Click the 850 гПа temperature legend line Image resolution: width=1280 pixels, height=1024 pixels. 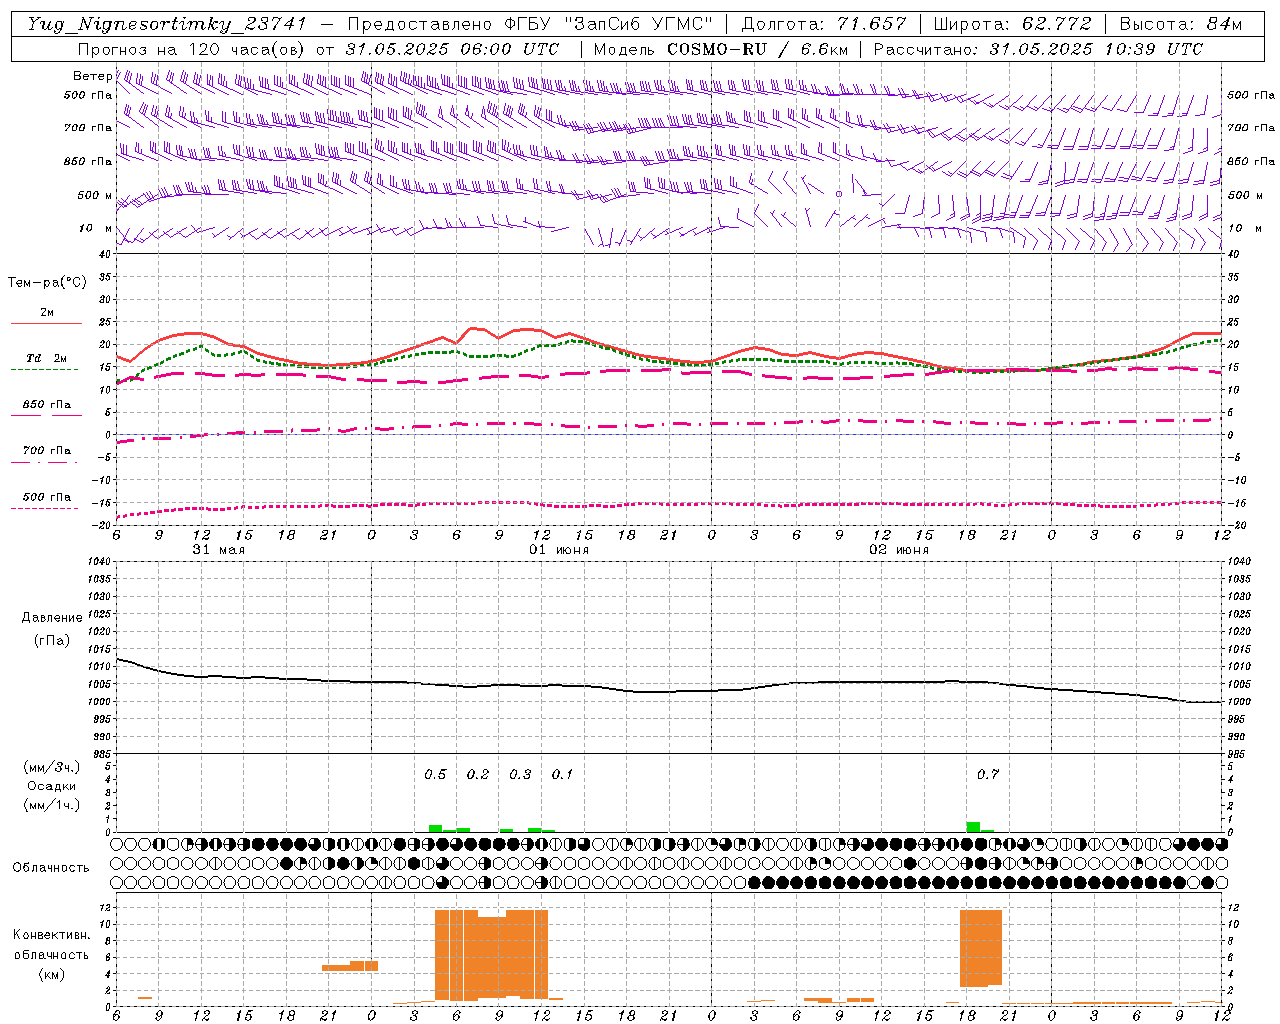(x=46, y=414)
